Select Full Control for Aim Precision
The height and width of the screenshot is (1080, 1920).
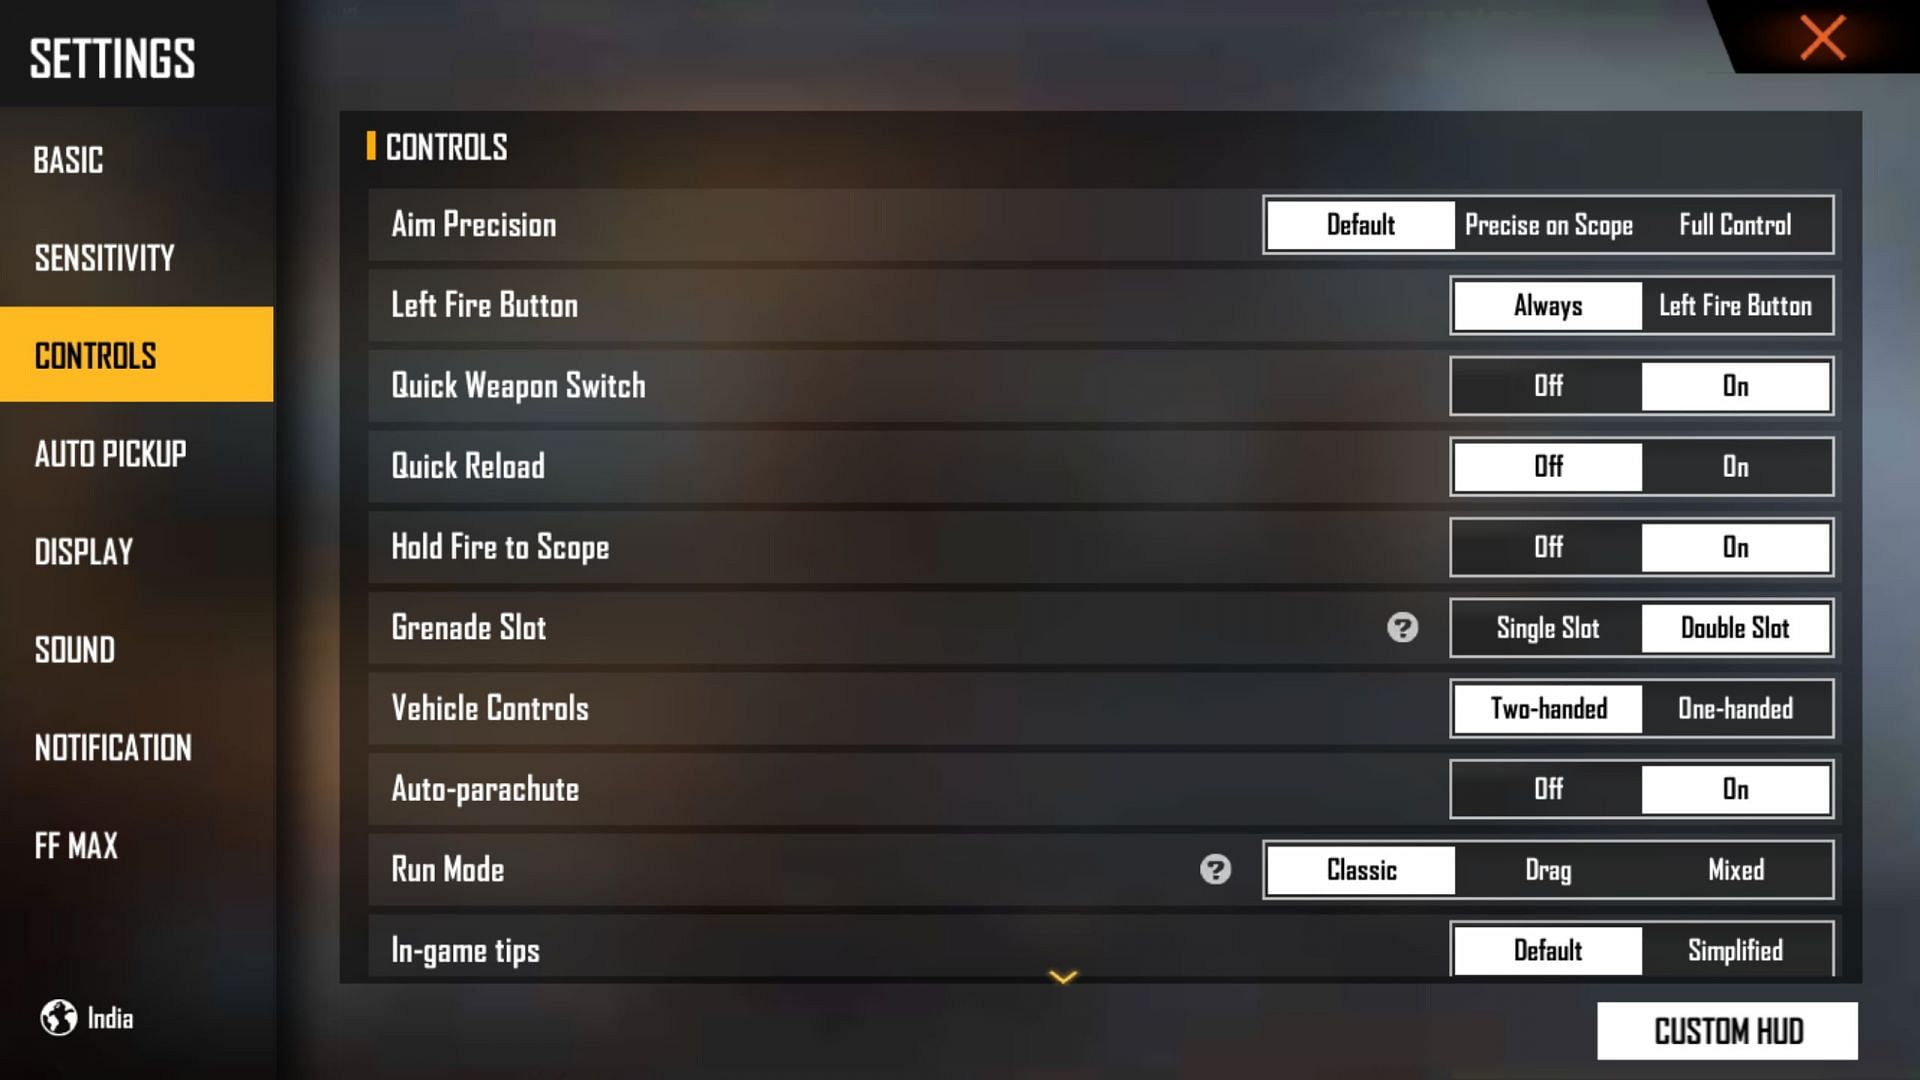coord(1734,224)
